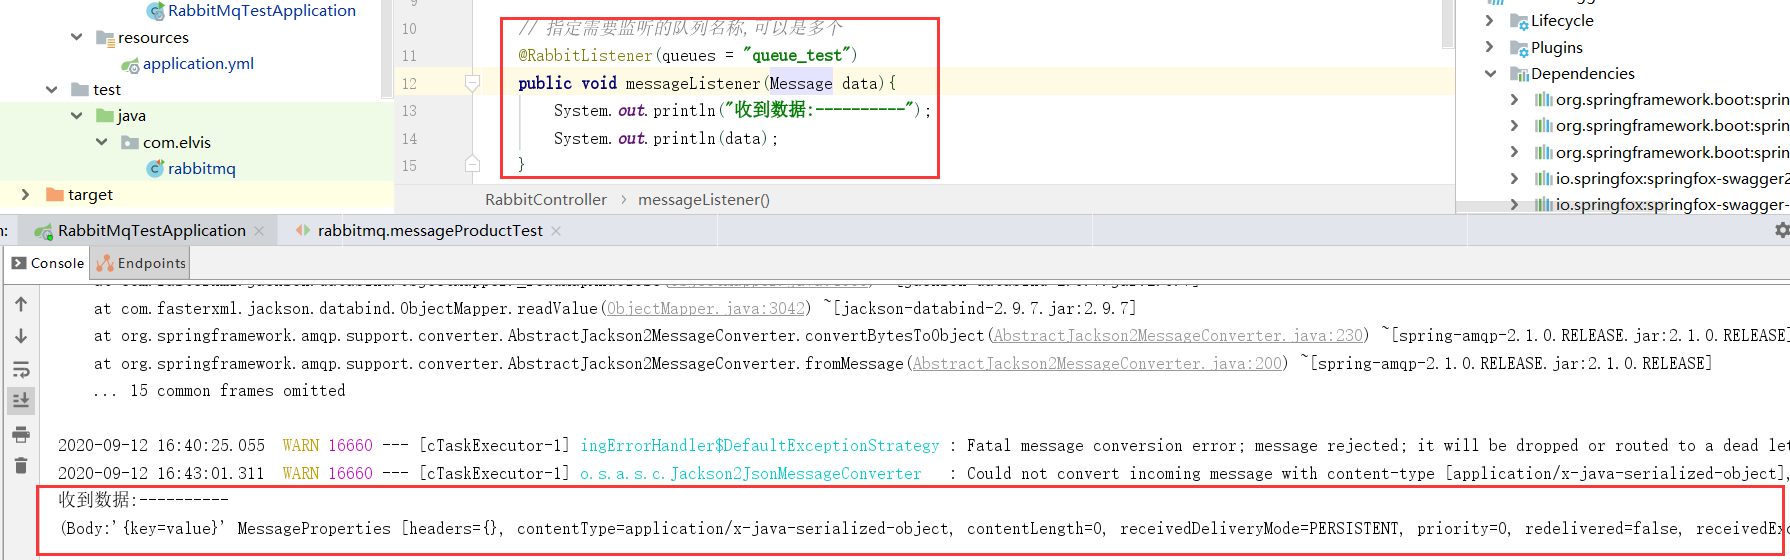The width and height of the screenshot is (1790, 560).
Task: Expand the Lifecycle node in Maven
Action: [1490, 20]
